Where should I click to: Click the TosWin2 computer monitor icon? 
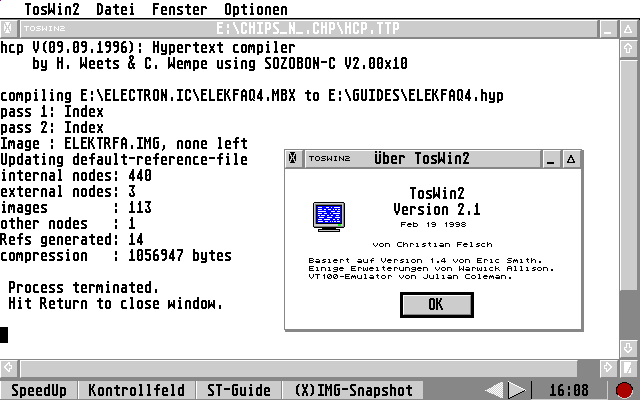click(328, 216)
